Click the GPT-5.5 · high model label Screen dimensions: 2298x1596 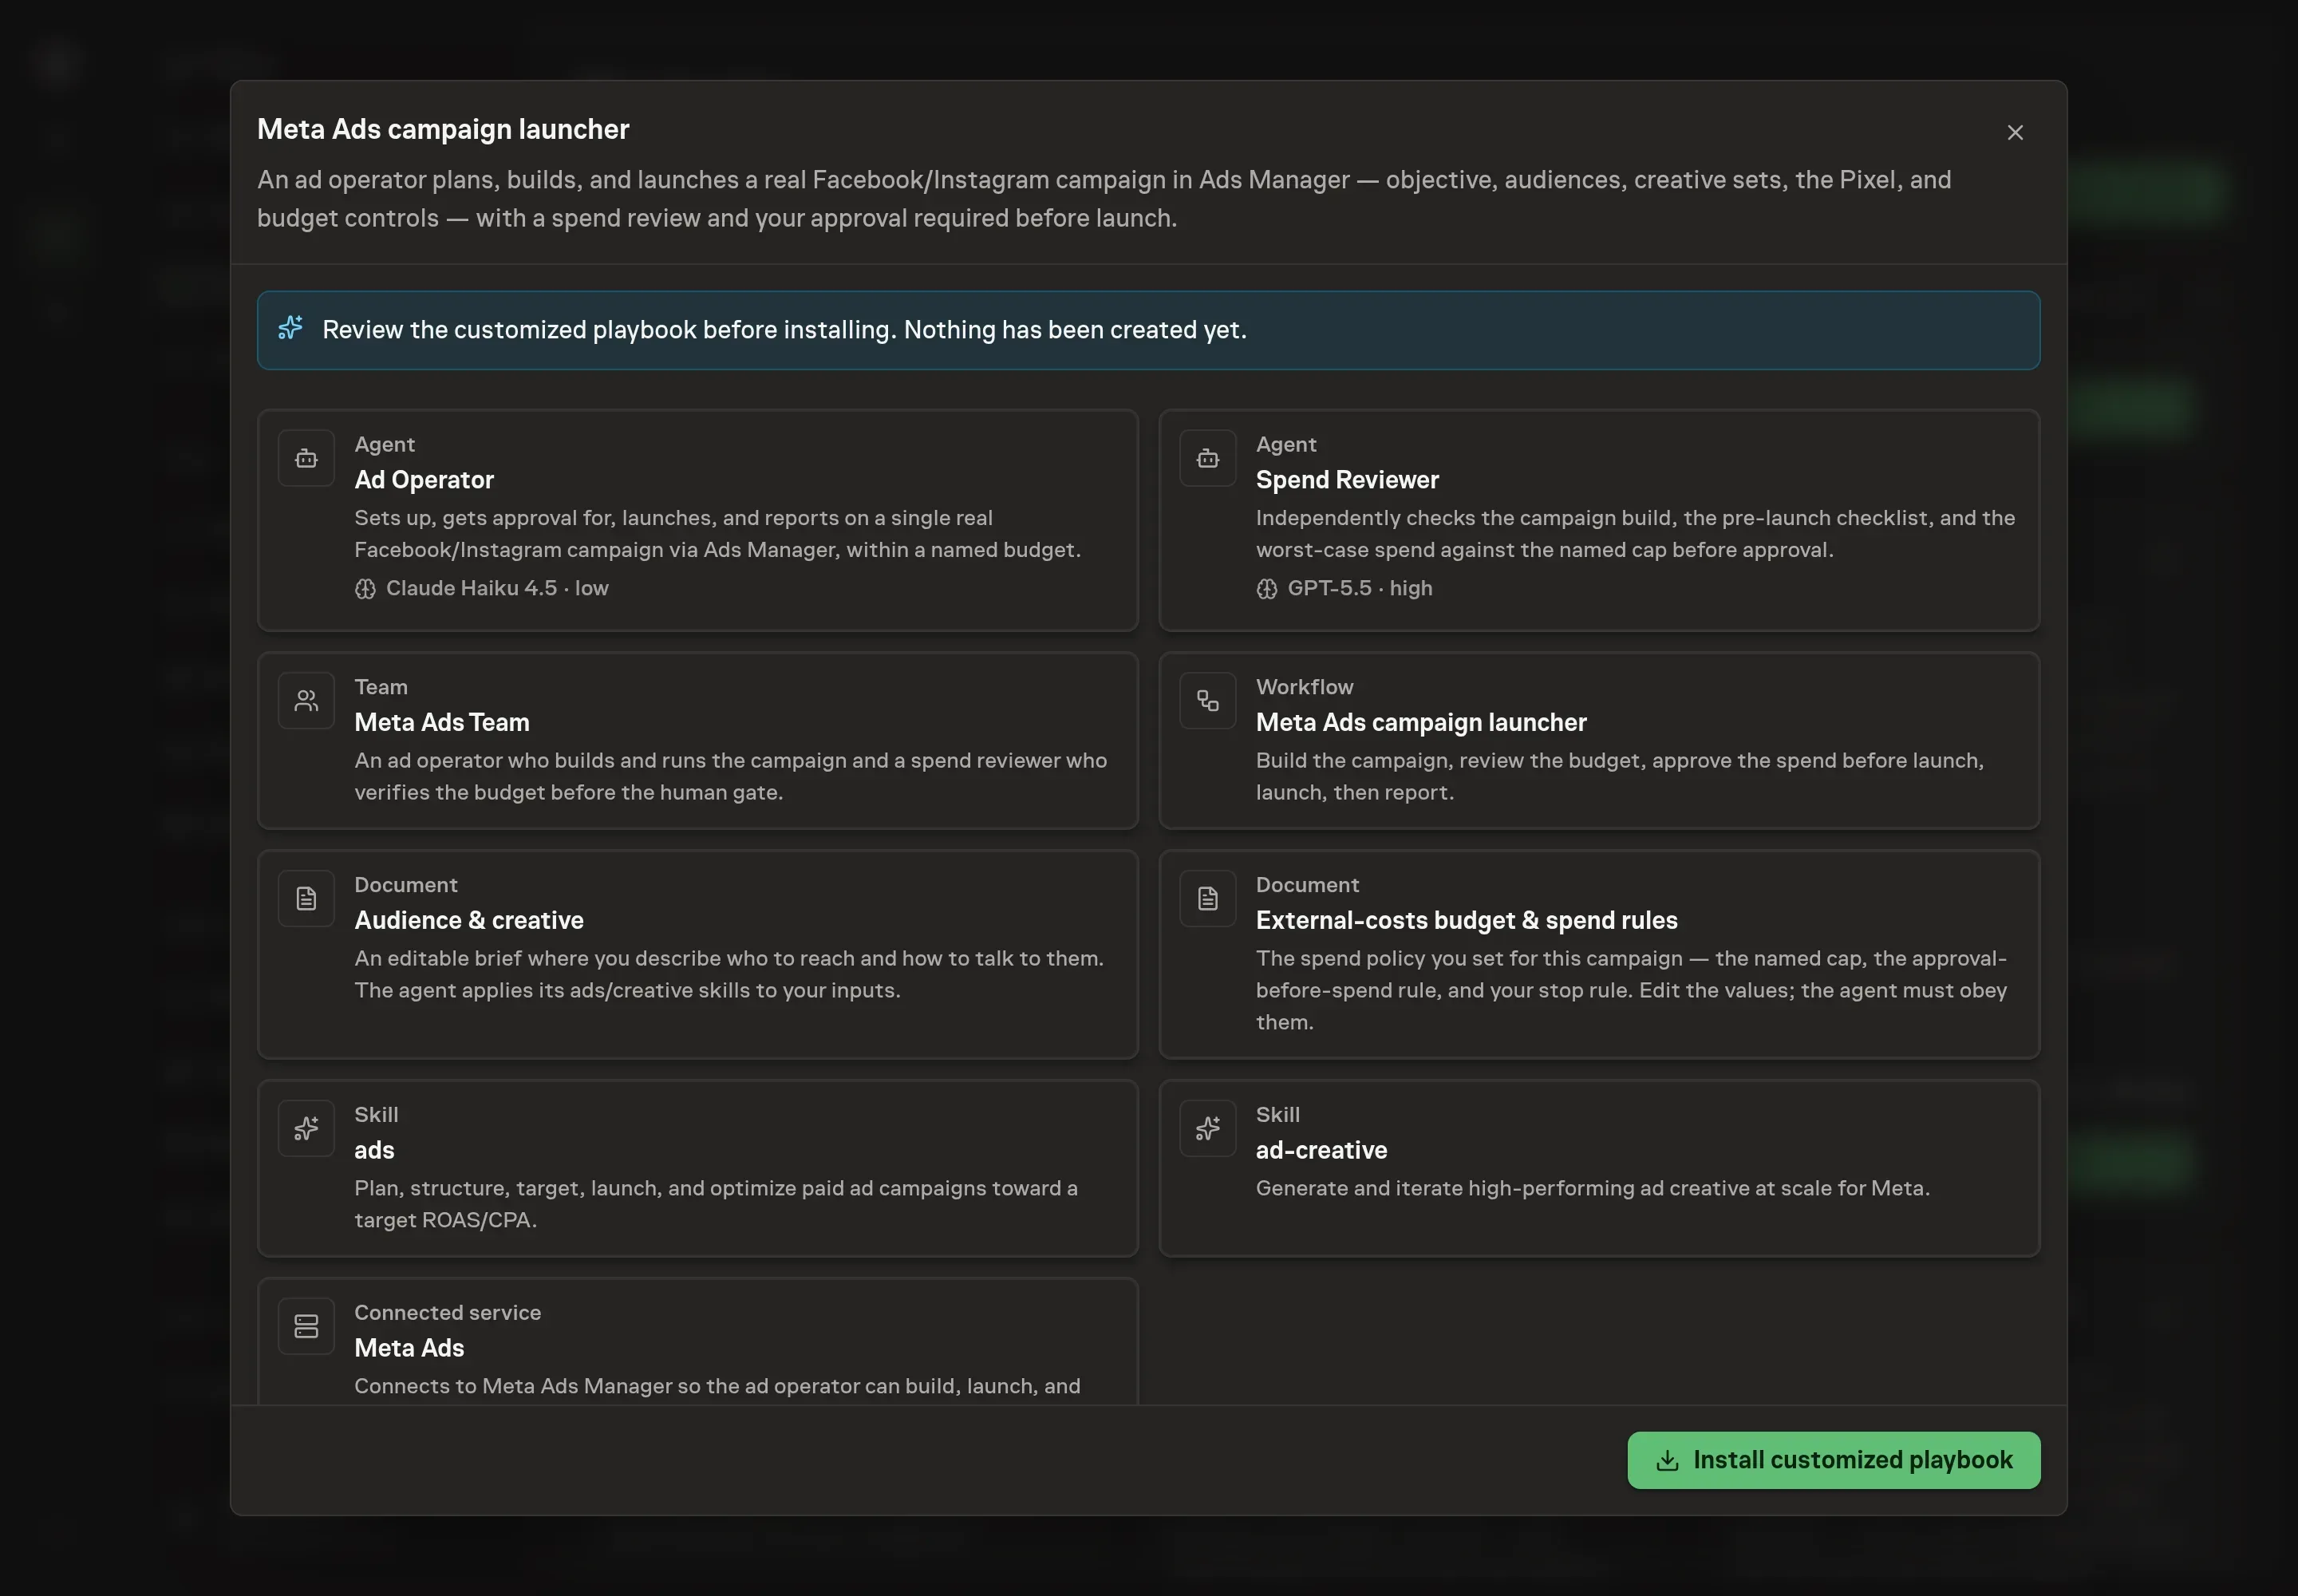pos(1359,589)
